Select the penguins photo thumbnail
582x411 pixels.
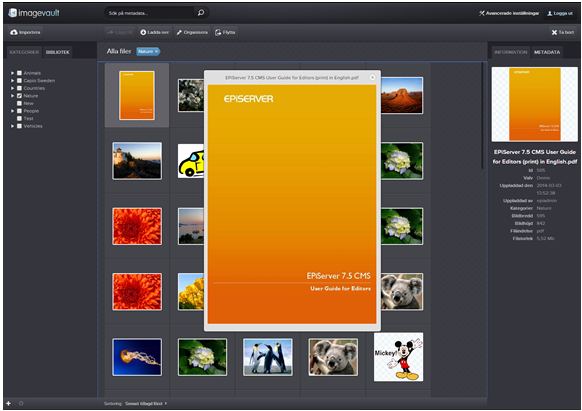tap(268, 357)
